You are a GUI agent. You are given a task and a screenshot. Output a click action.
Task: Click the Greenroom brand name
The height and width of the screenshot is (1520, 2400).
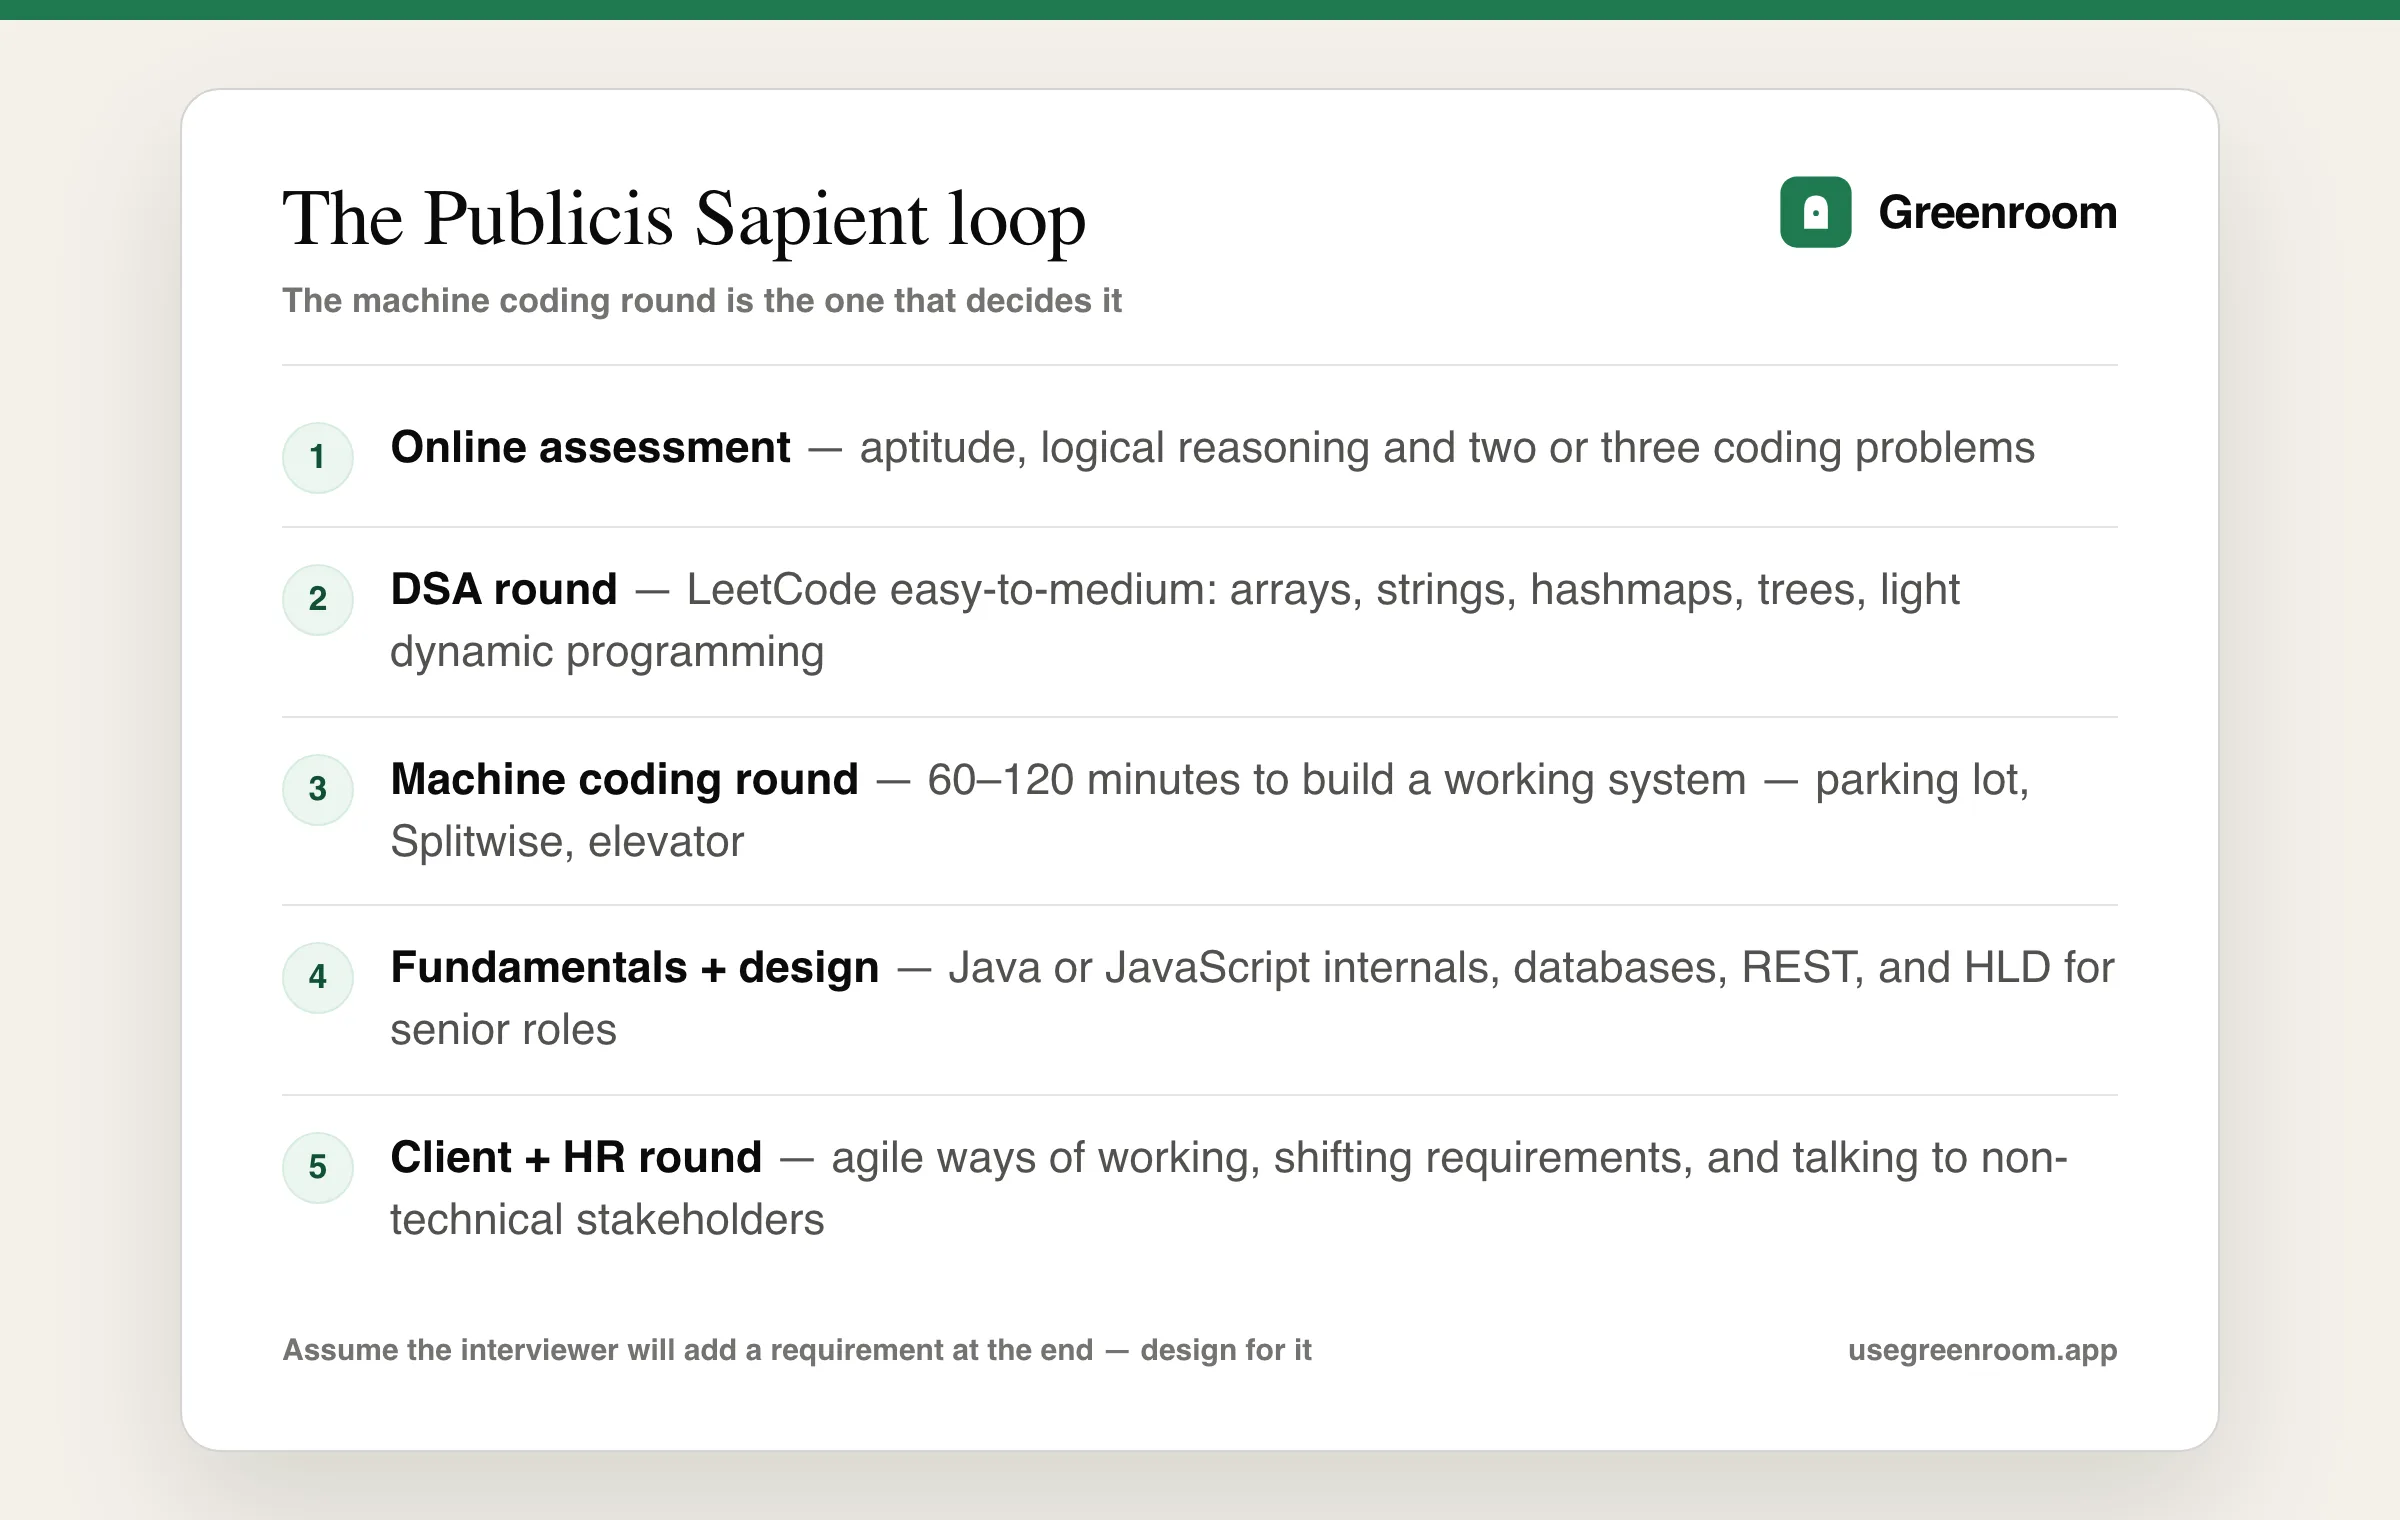click(1997, 212)
